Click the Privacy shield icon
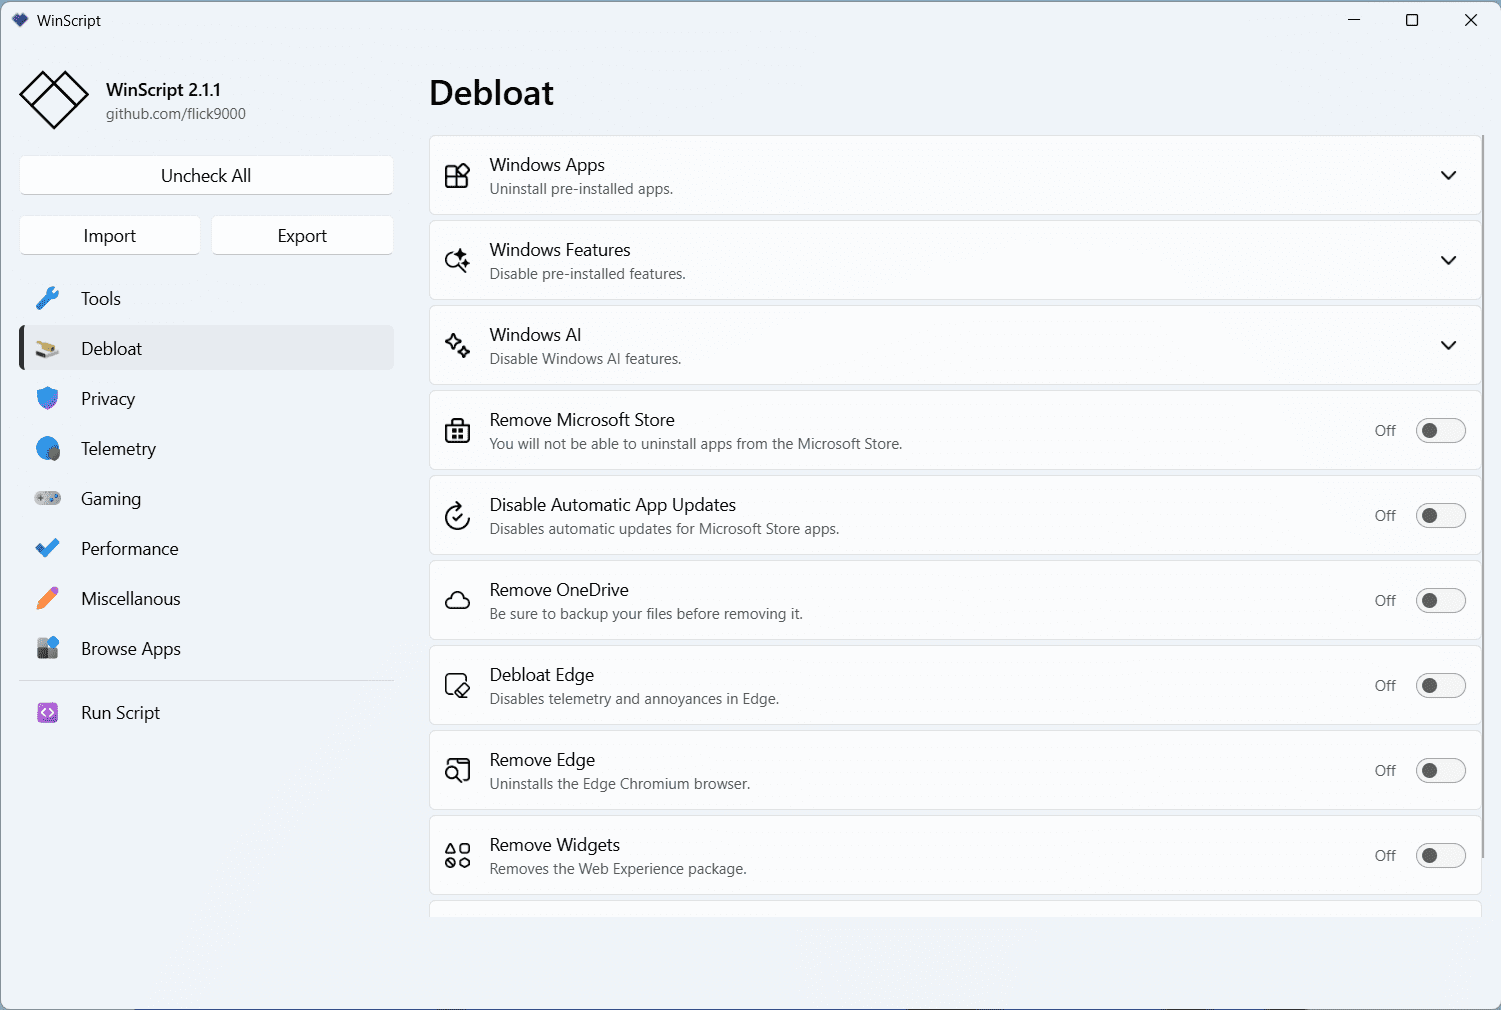The image size is (1501, 1010). 47,398
